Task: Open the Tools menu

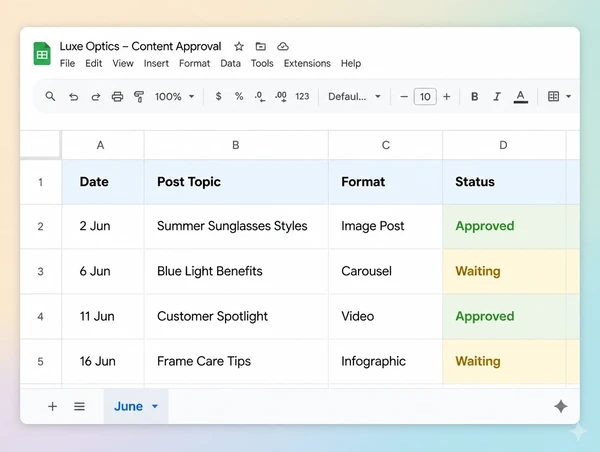Action: pyautogui.click(x=262, y=63)
